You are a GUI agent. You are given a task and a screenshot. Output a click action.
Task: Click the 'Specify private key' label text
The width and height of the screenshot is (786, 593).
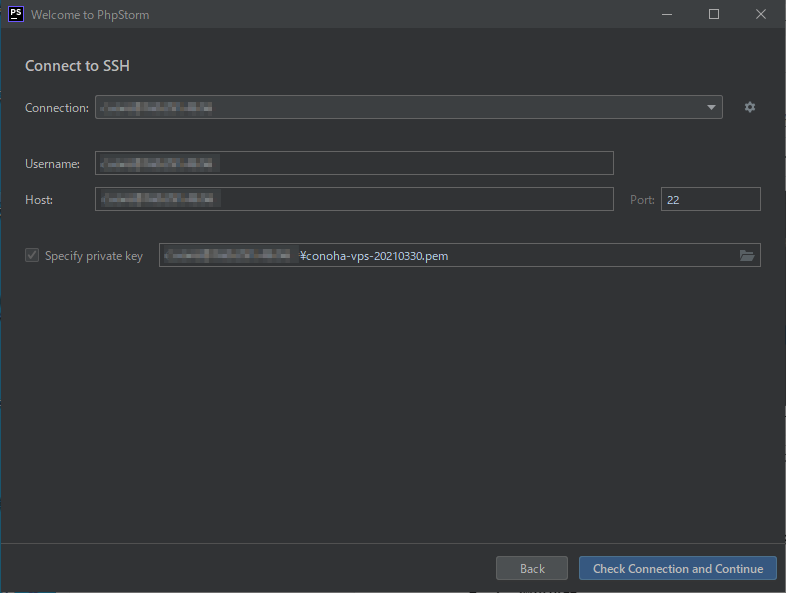pyautogui.click(x=94, y=256)
